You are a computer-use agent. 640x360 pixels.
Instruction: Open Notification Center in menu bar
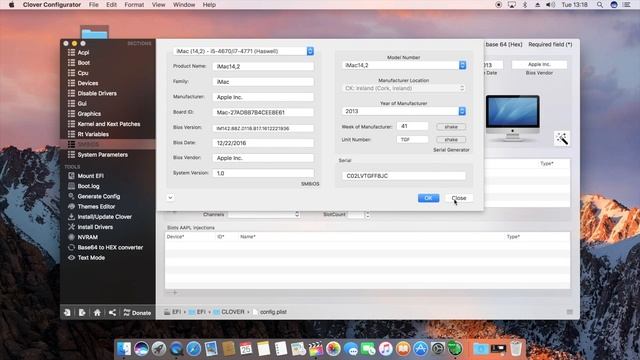627,5
